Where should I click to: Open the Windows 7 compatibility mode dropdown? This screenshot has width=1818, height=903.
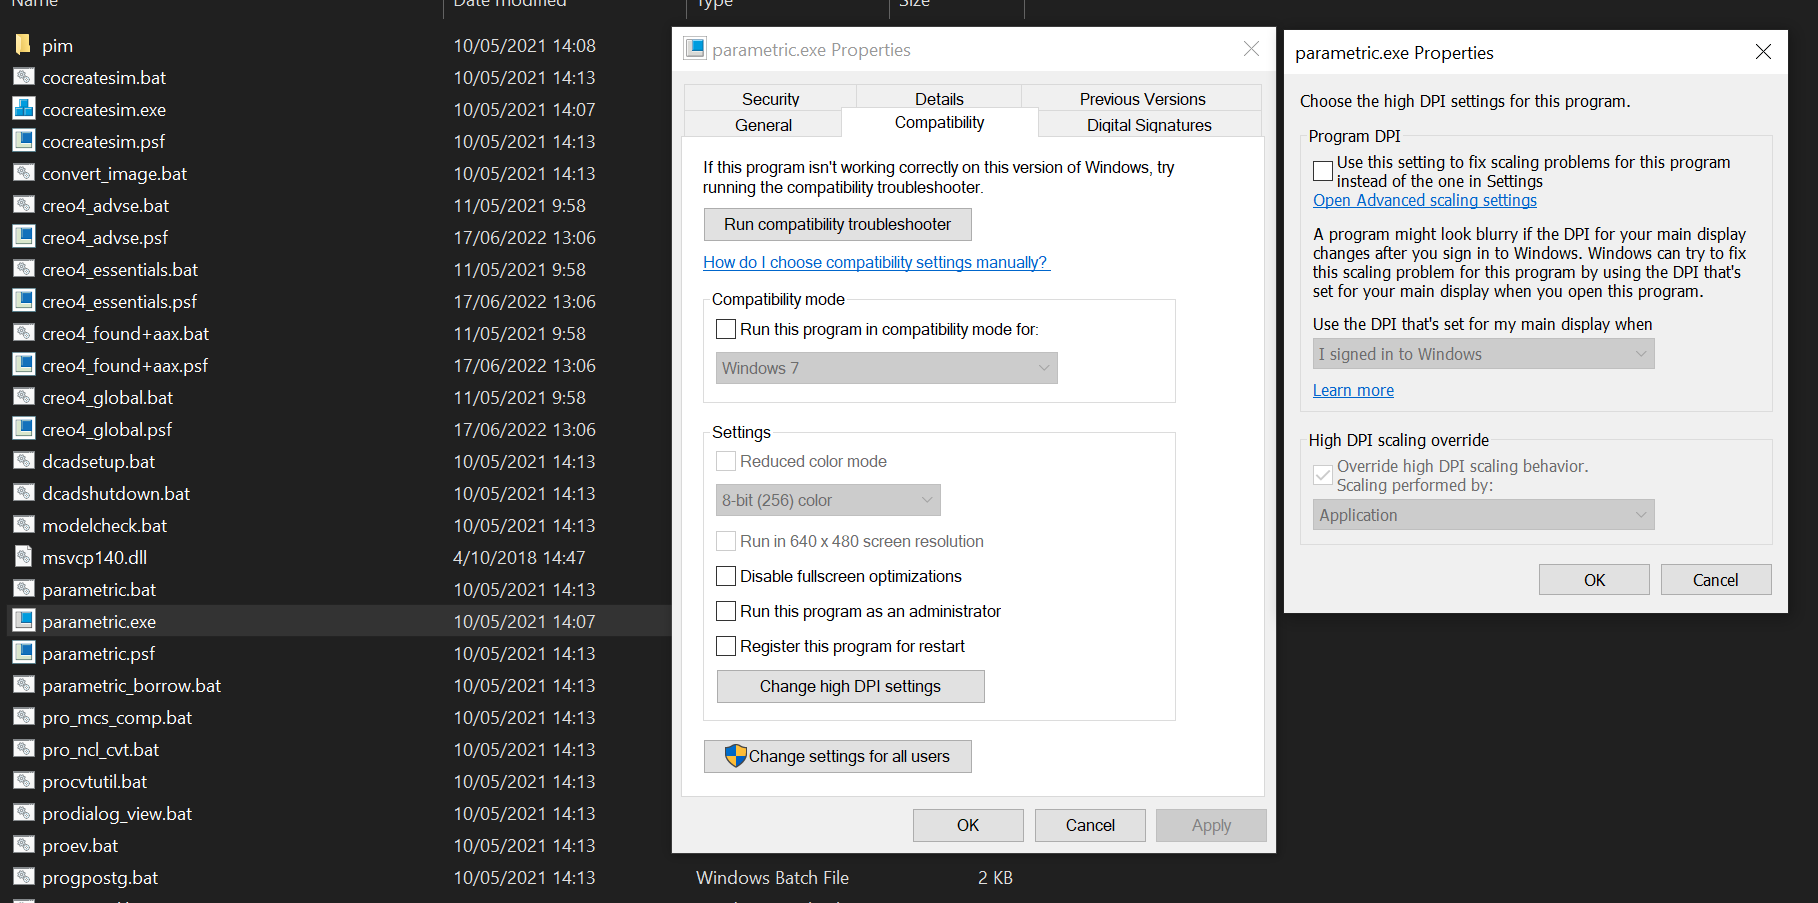tap(886, 368)
